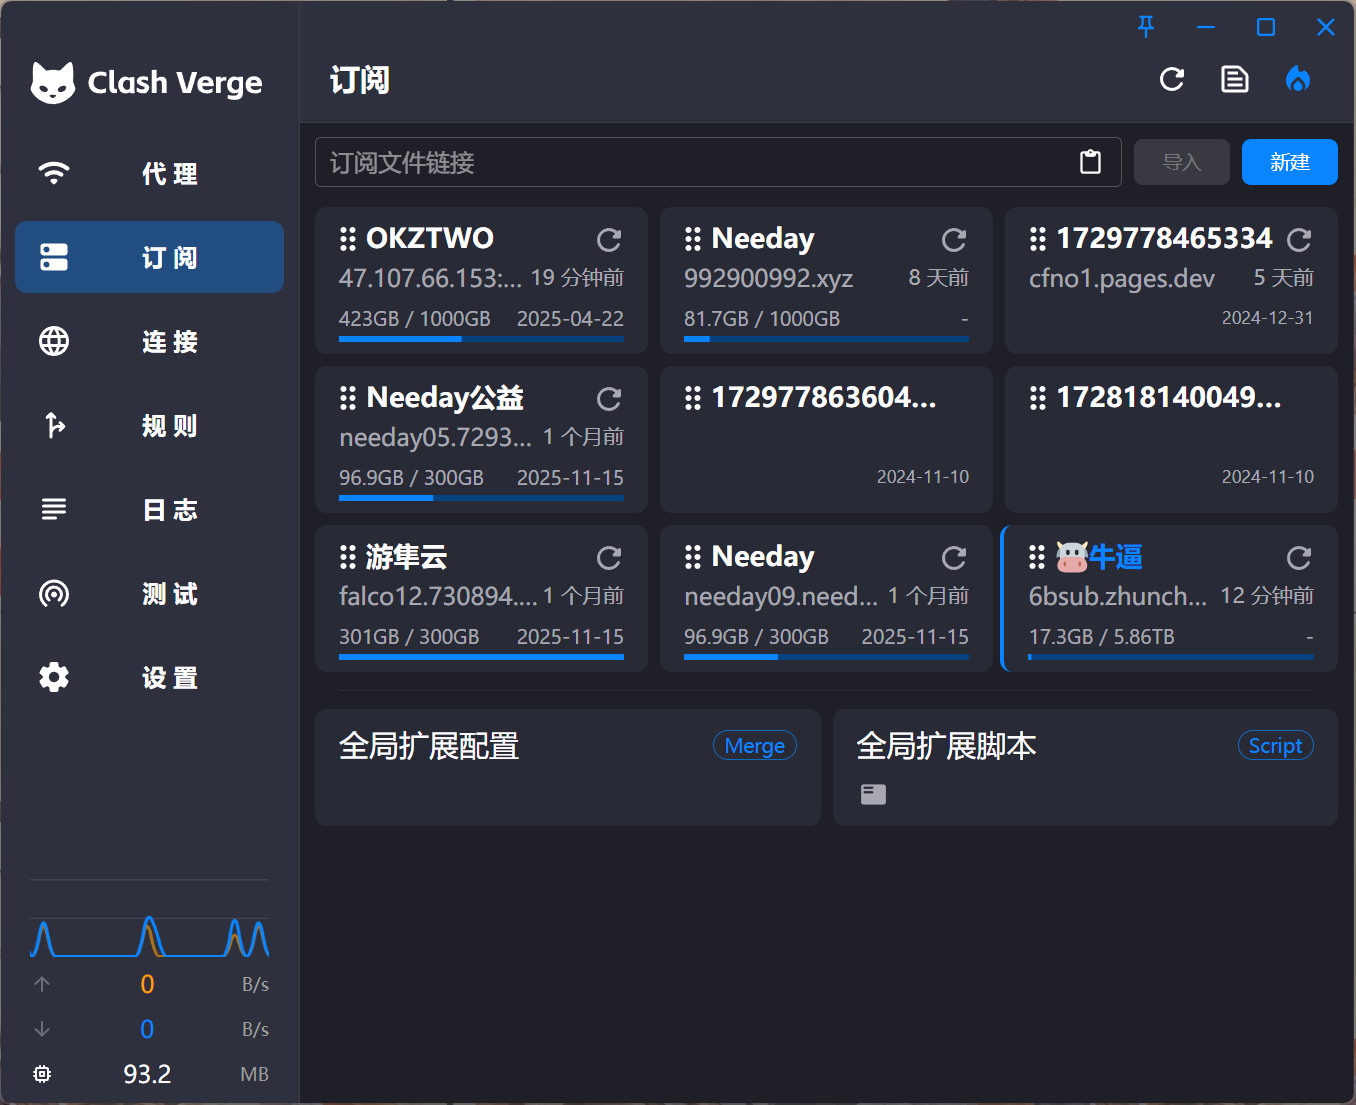Click the 新建 new profile button
The image size is (1356, 1105).
pos(1290,162)
